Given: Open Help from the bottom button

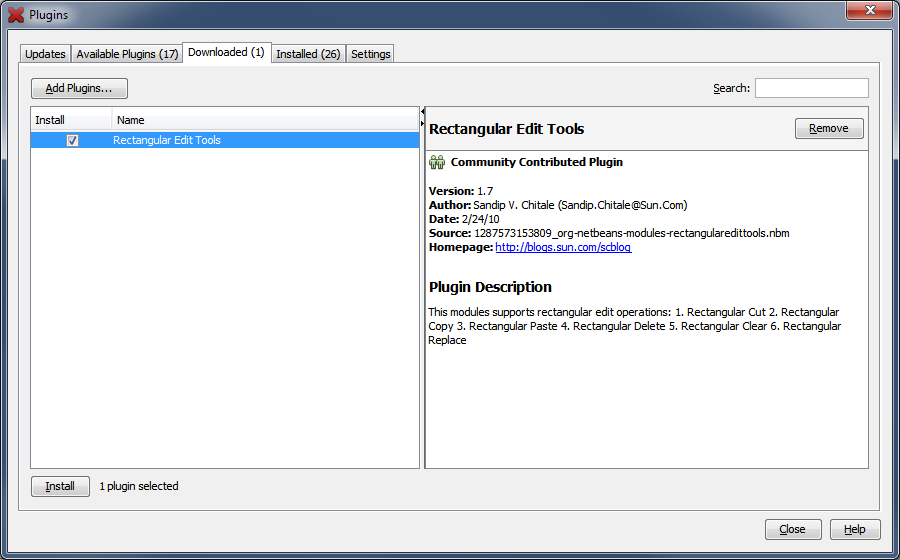Looking at the screenshot, I should [x=854, y=529].
